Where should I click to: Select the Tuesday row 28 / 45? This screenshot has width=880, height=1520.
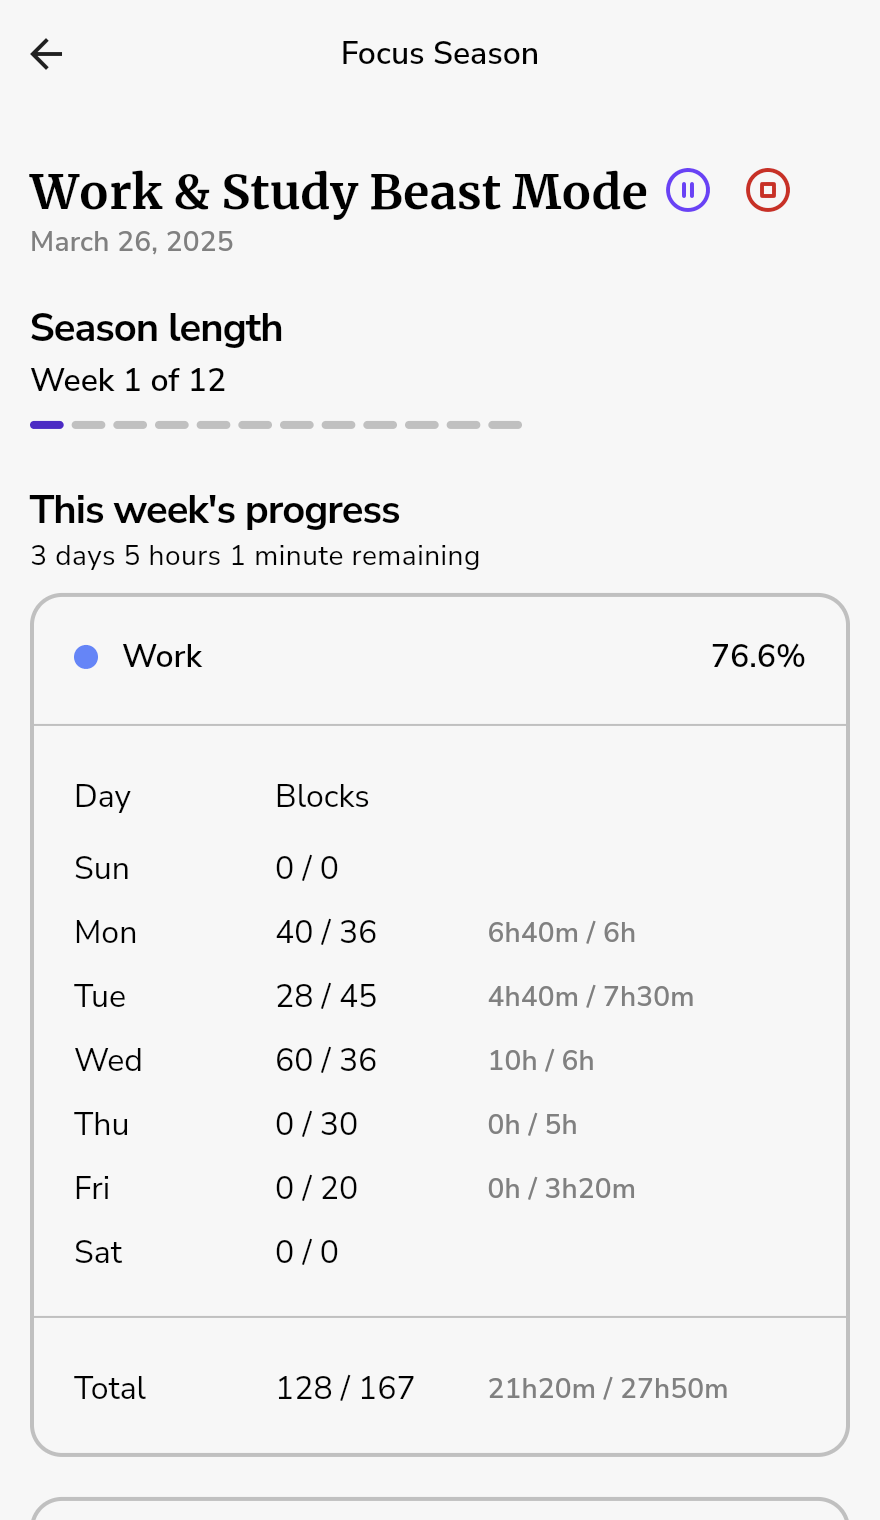(x=440, y=996)
